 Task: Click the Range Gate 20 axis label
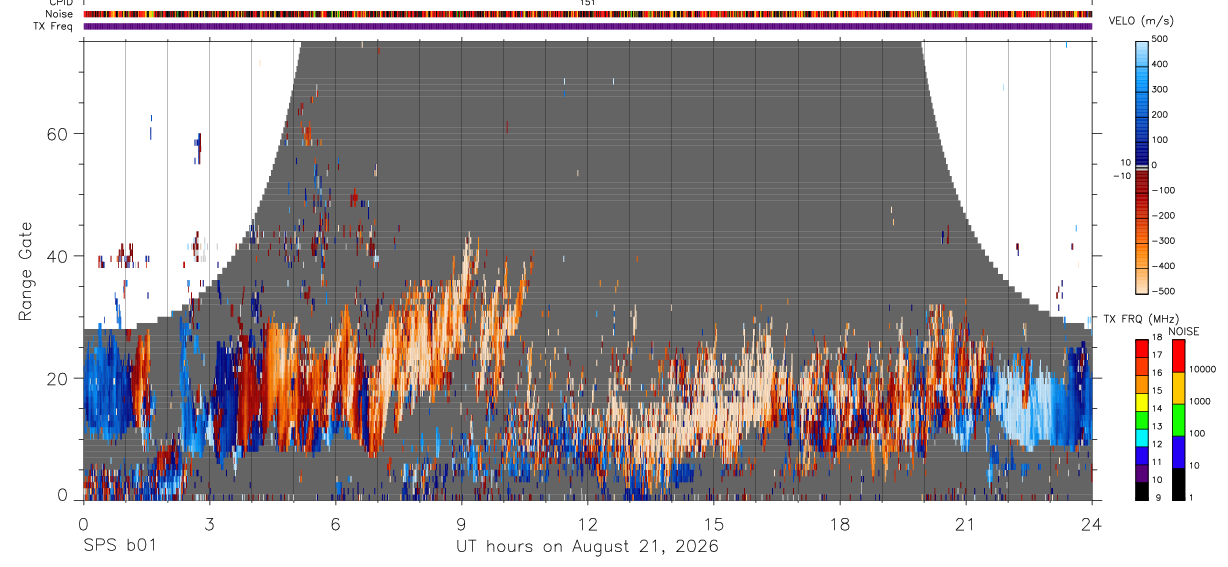coord(56,378)
